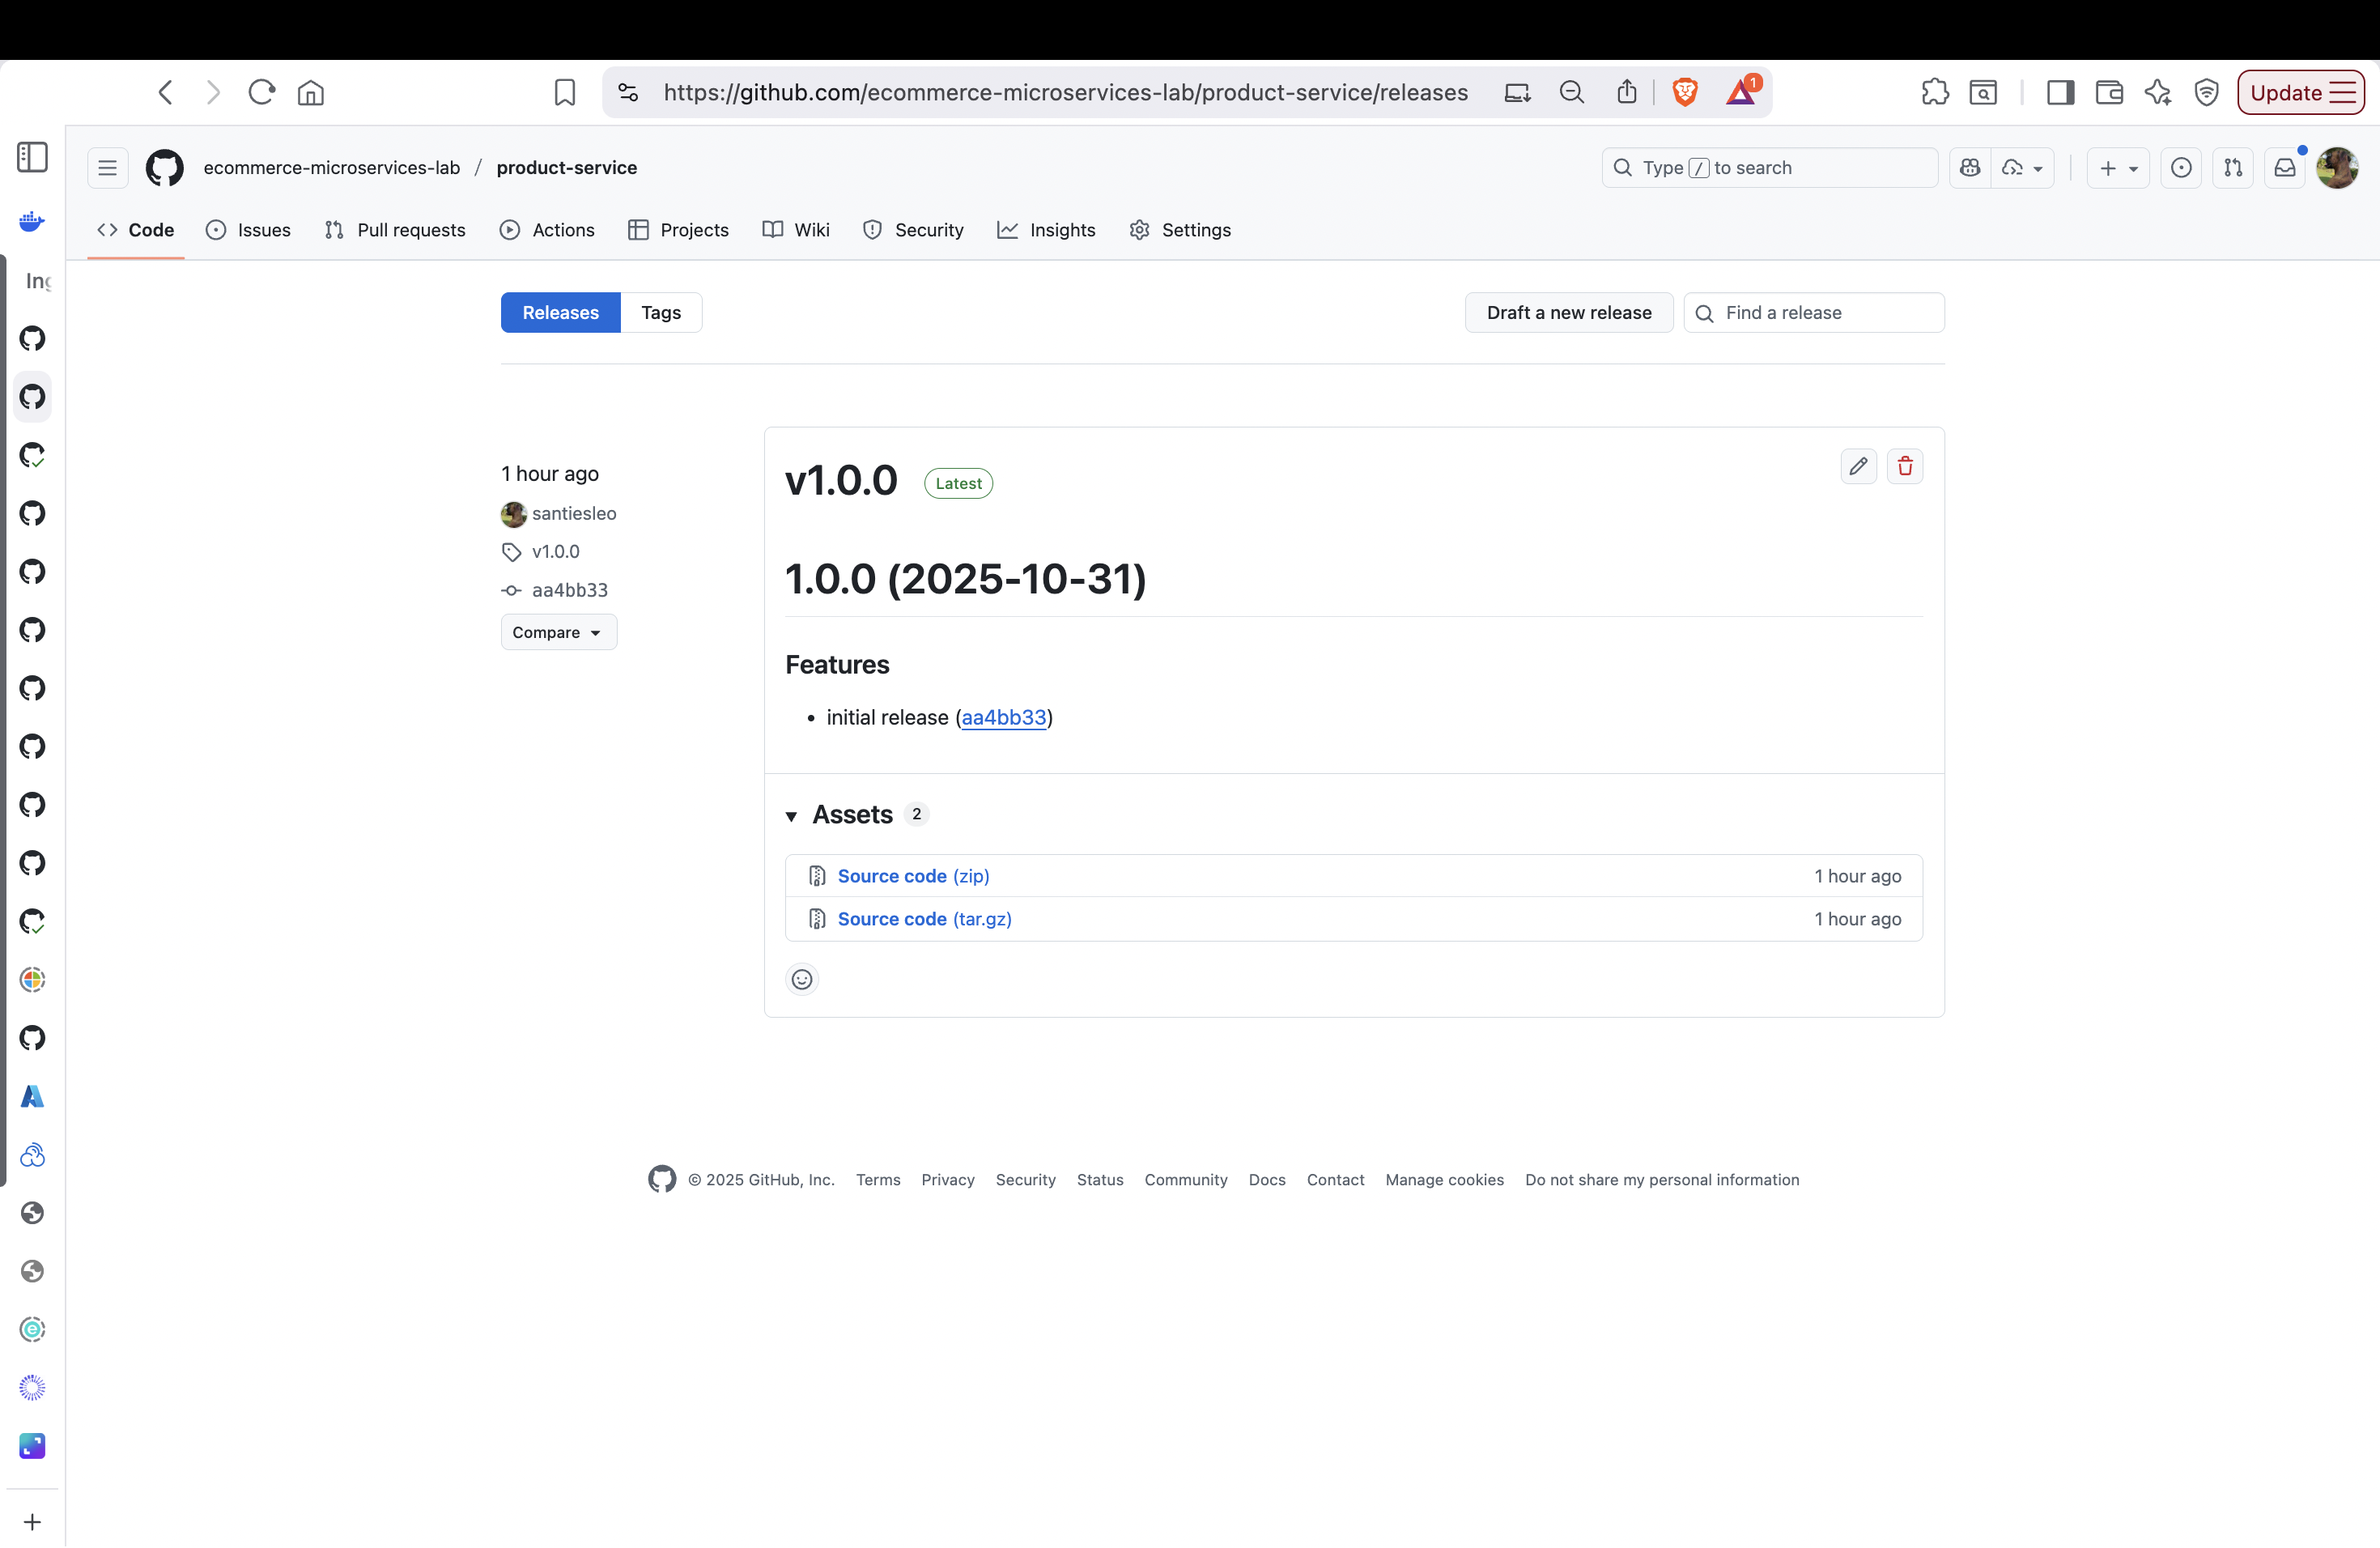Viewport: 2380px width, 1548px height.
Task: Collapse the Assets section
Action: coord(791,816)
